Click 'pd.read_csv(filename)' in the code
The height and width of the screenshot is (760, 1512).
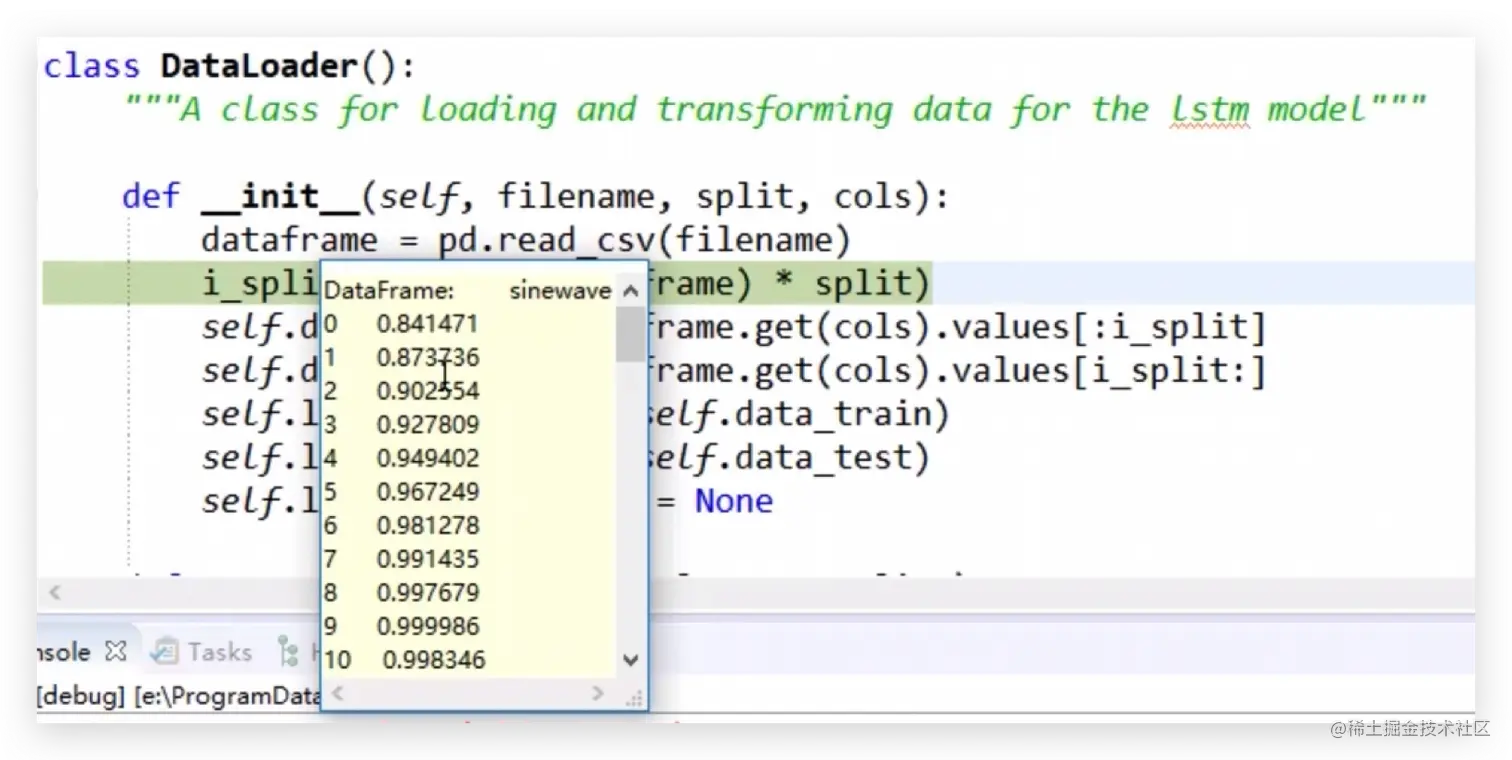(643, 240)
